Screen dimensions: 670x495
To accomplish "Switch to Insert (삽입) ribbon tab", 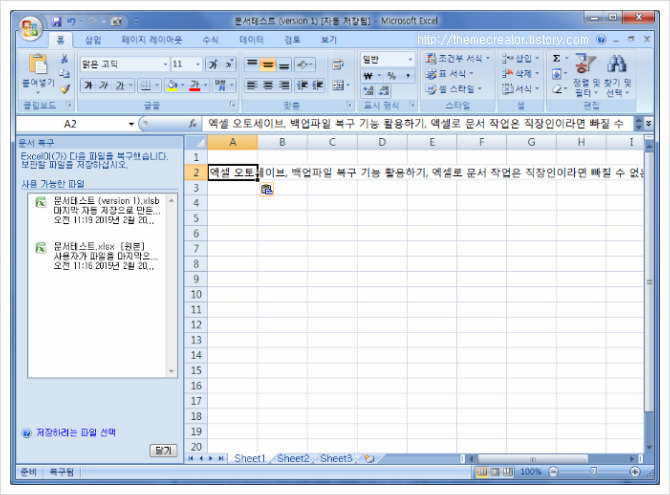I will tap(93, 40).
